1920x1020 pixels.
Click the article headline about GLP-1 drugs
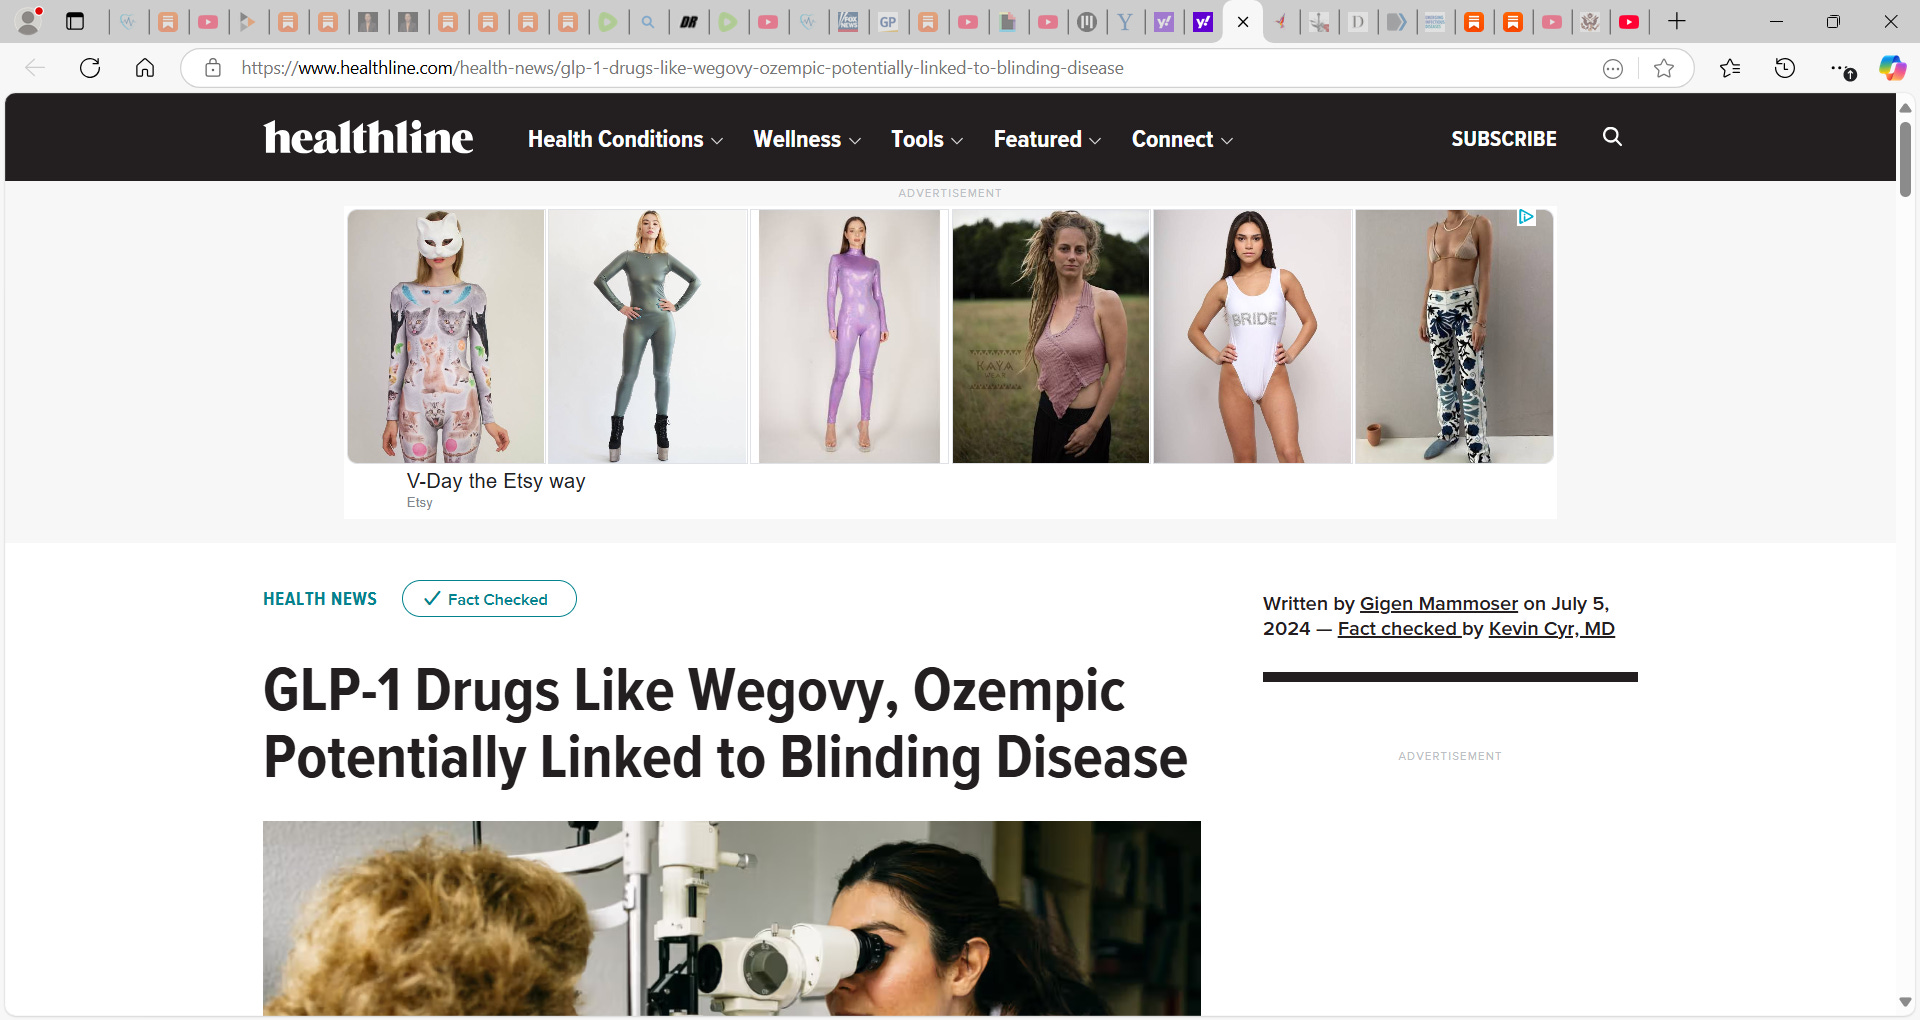pyautogui.click(x=725, y=724)
